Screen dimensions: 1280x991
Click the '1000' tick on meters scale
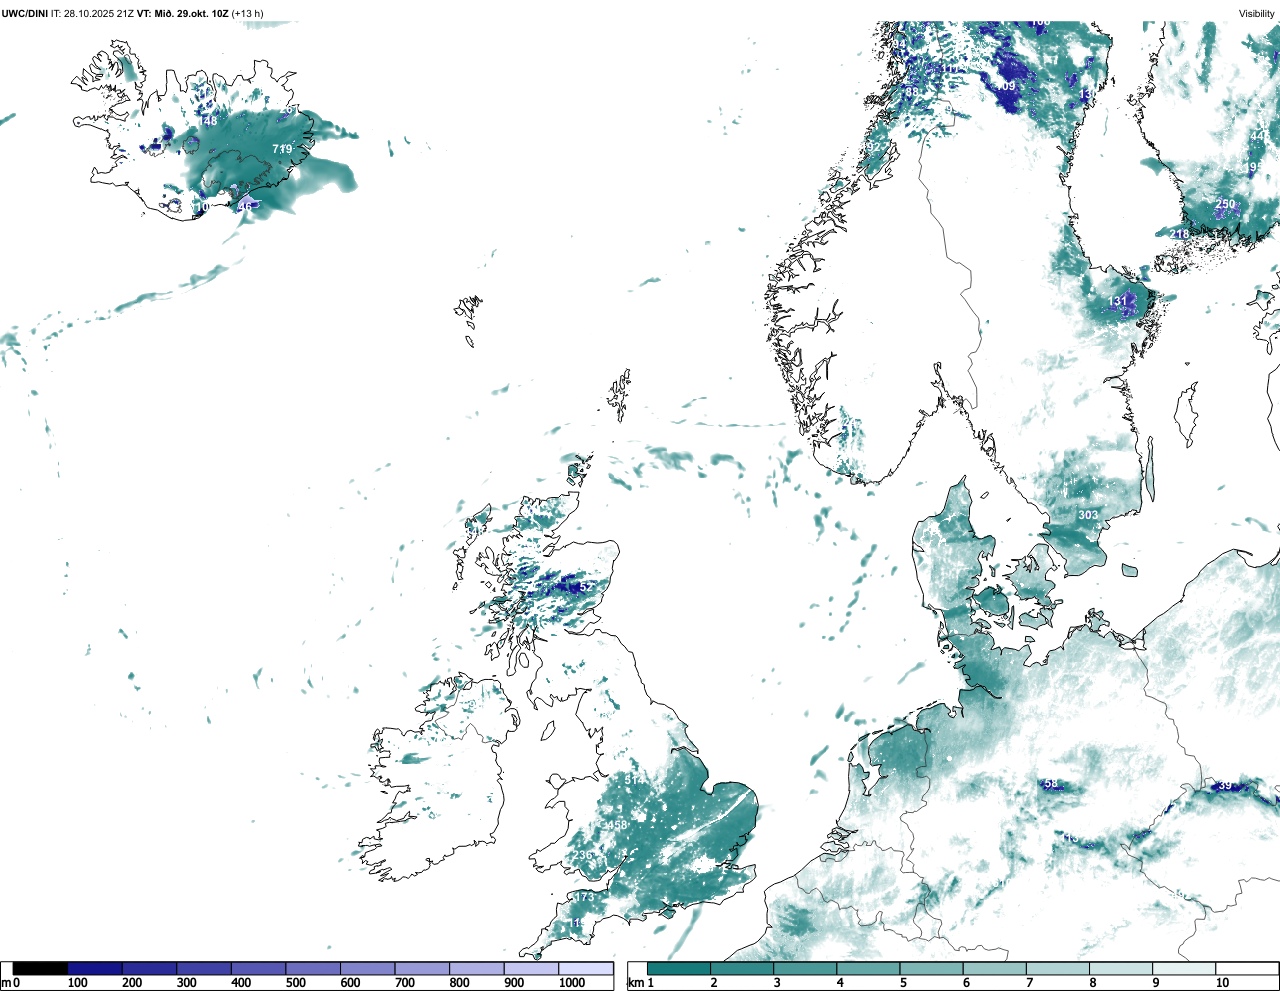572,983
